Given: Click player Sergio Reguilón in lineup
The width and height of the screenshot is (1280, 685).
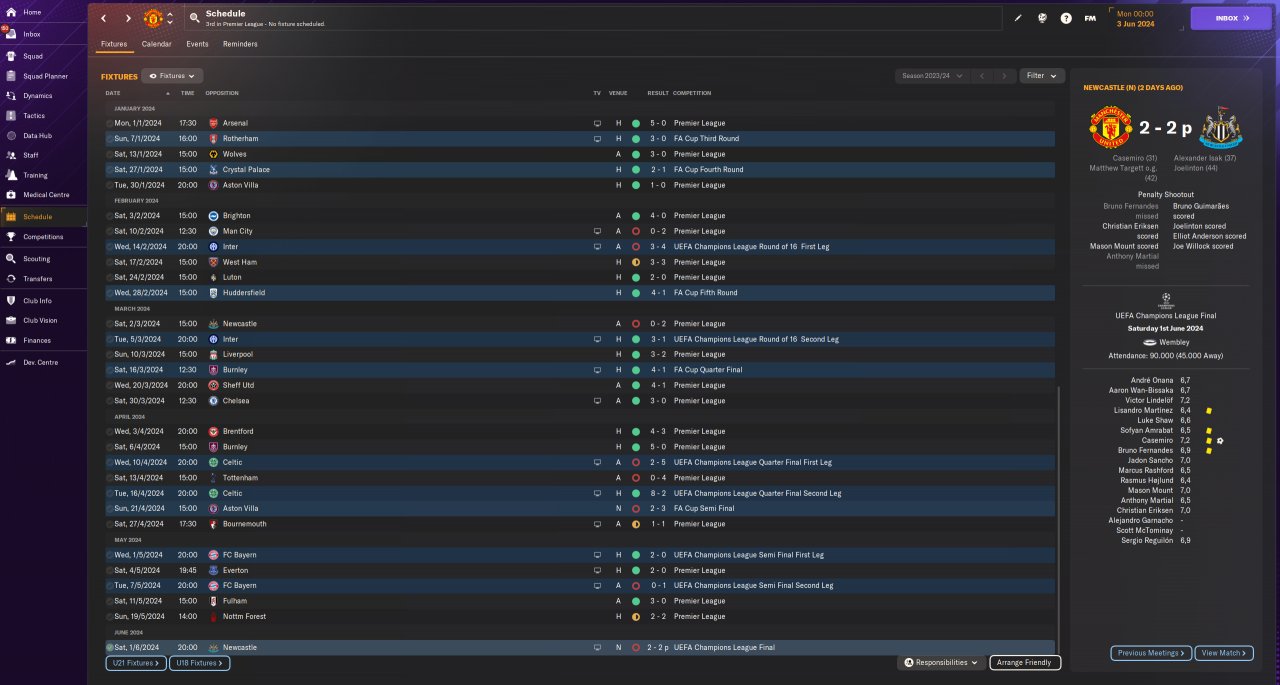Looking at the screenshot, I should tap(1146, 540).
